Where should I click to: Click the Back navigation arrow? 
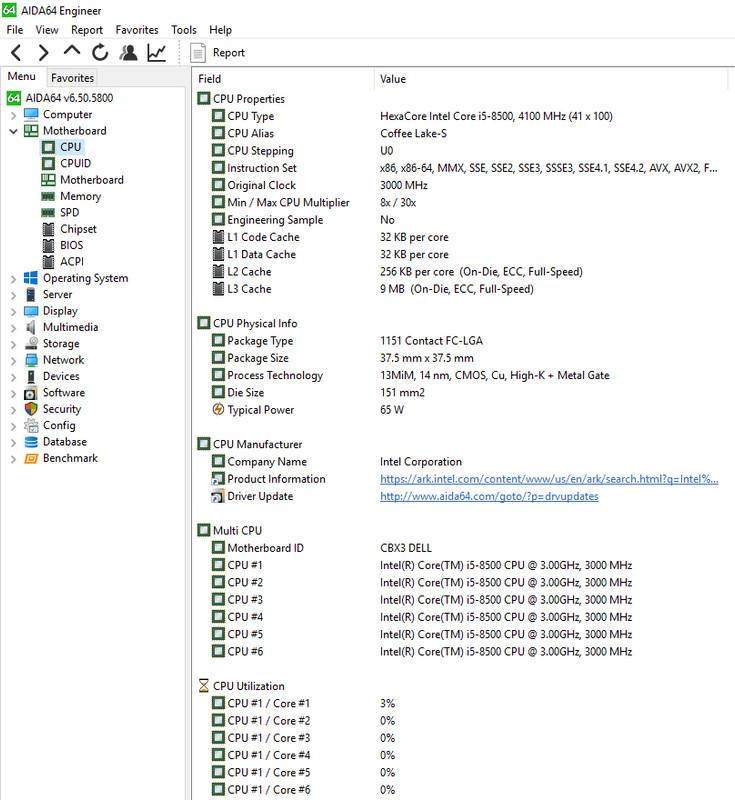pos(16,52)
